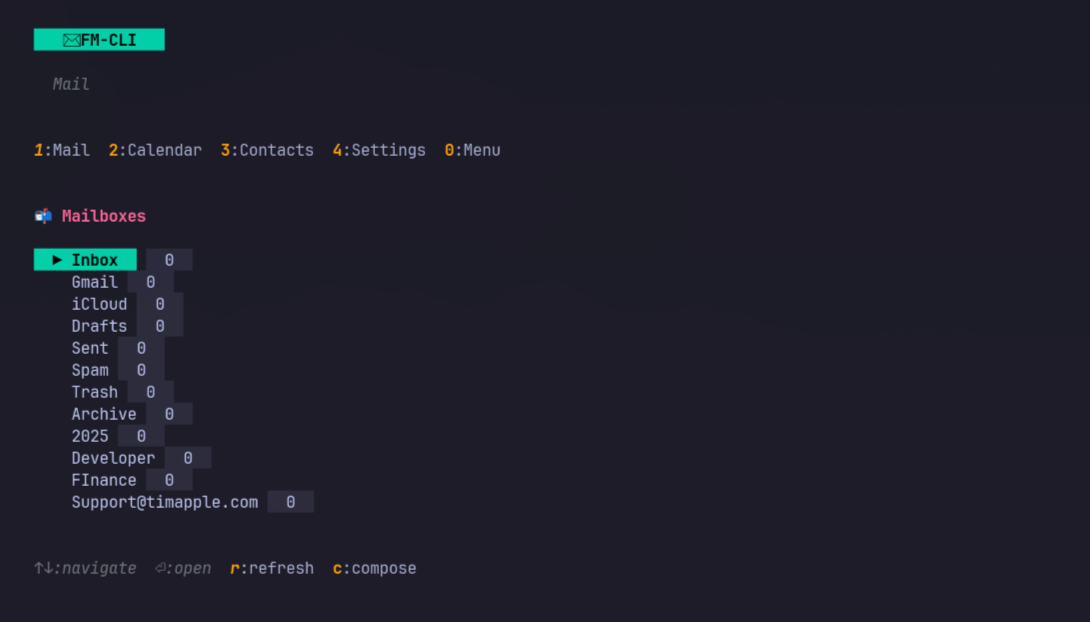Select the Gmail mailbox

tap(94, 282)
